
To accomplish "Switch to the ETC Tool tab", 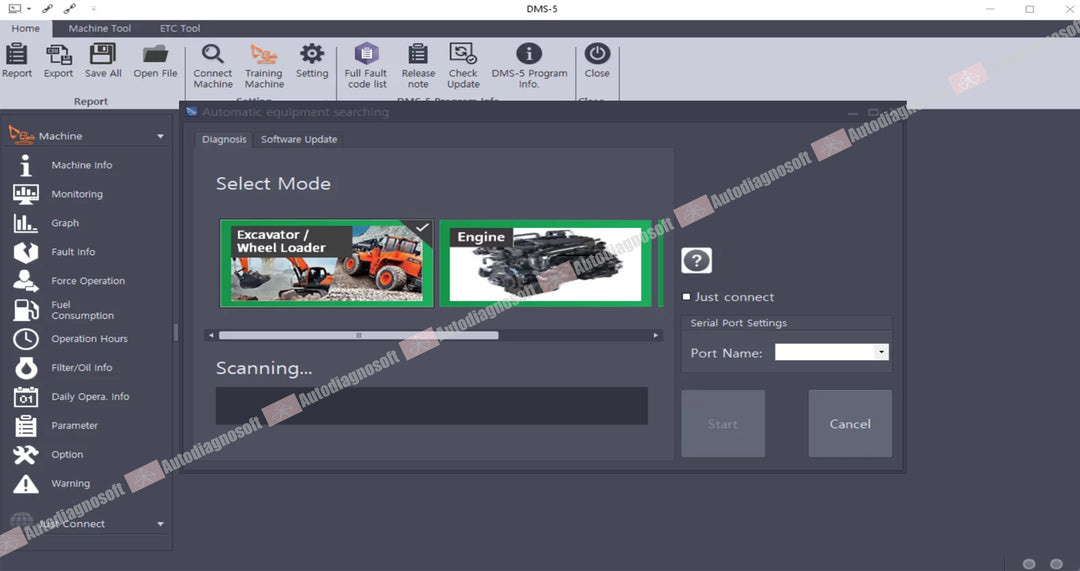I will tap(180, 28).
